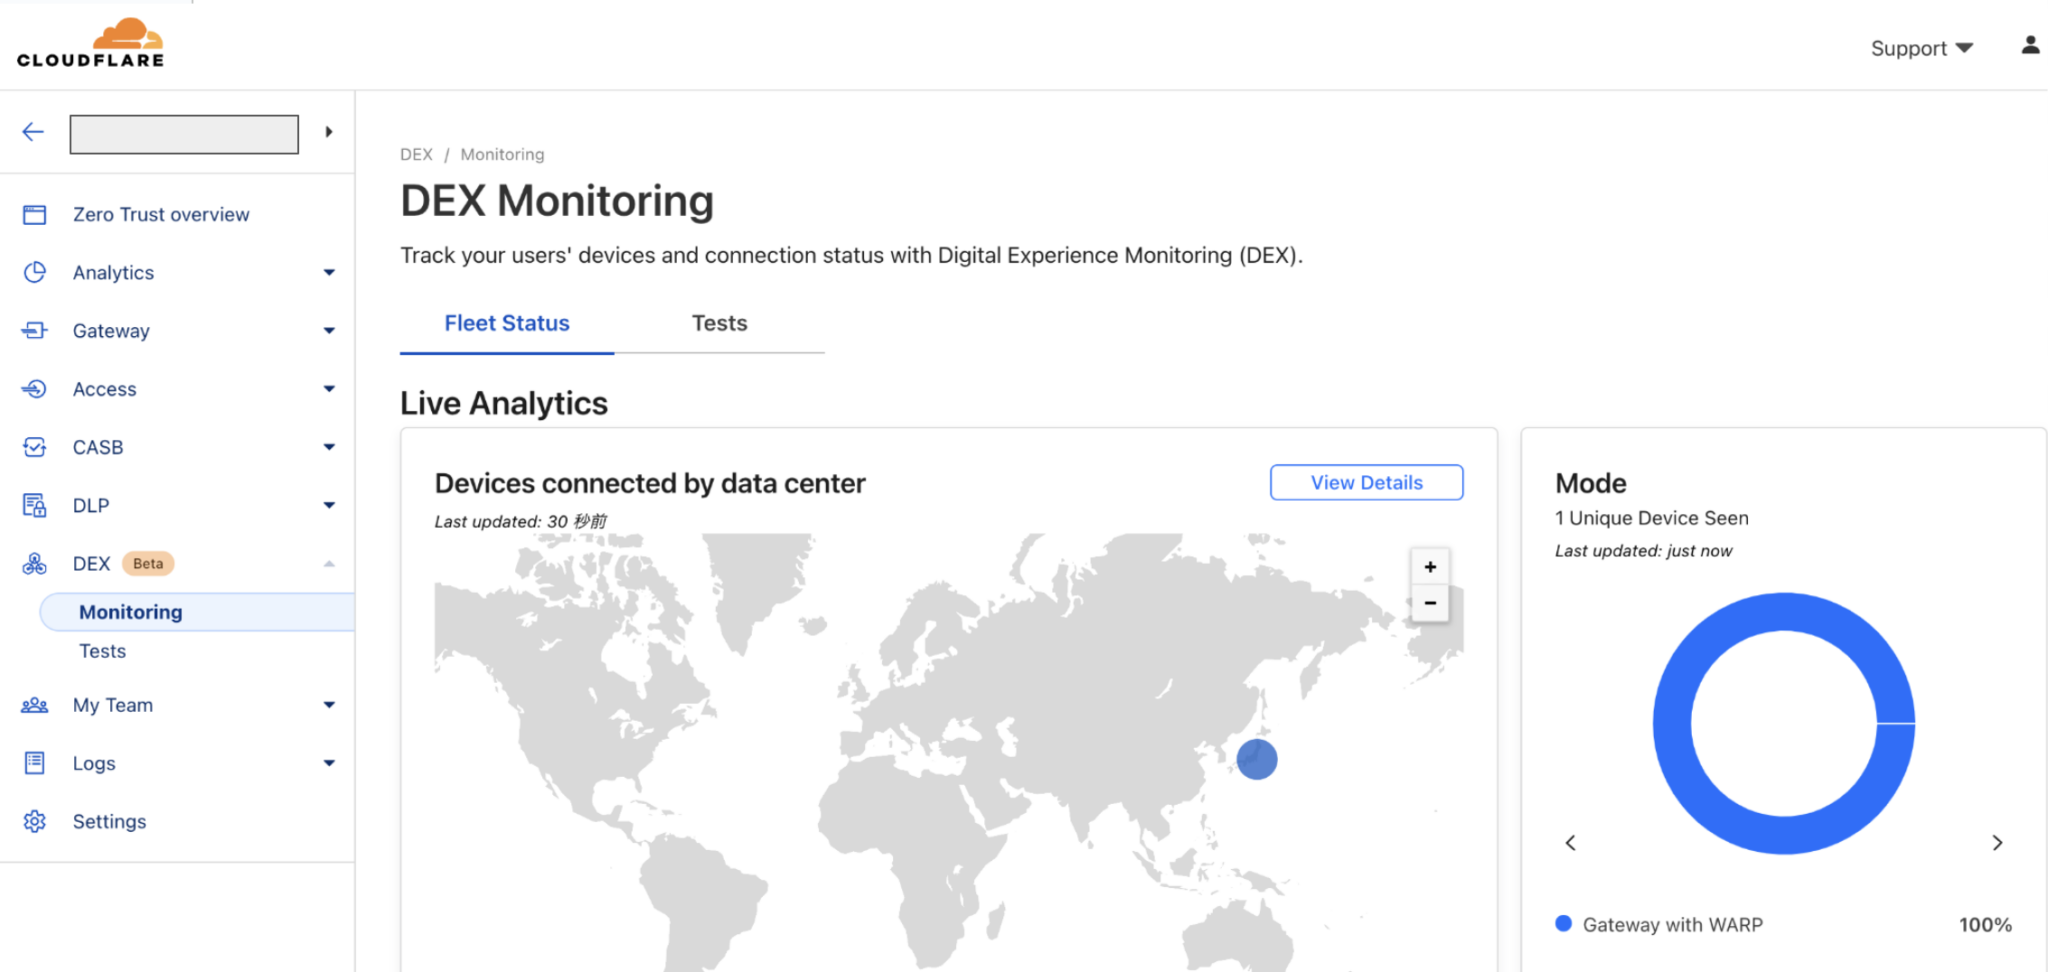Select Monitoring under DEX
Screen dimensions: 2048x972
pyautogui.click(x=130, y=611)
